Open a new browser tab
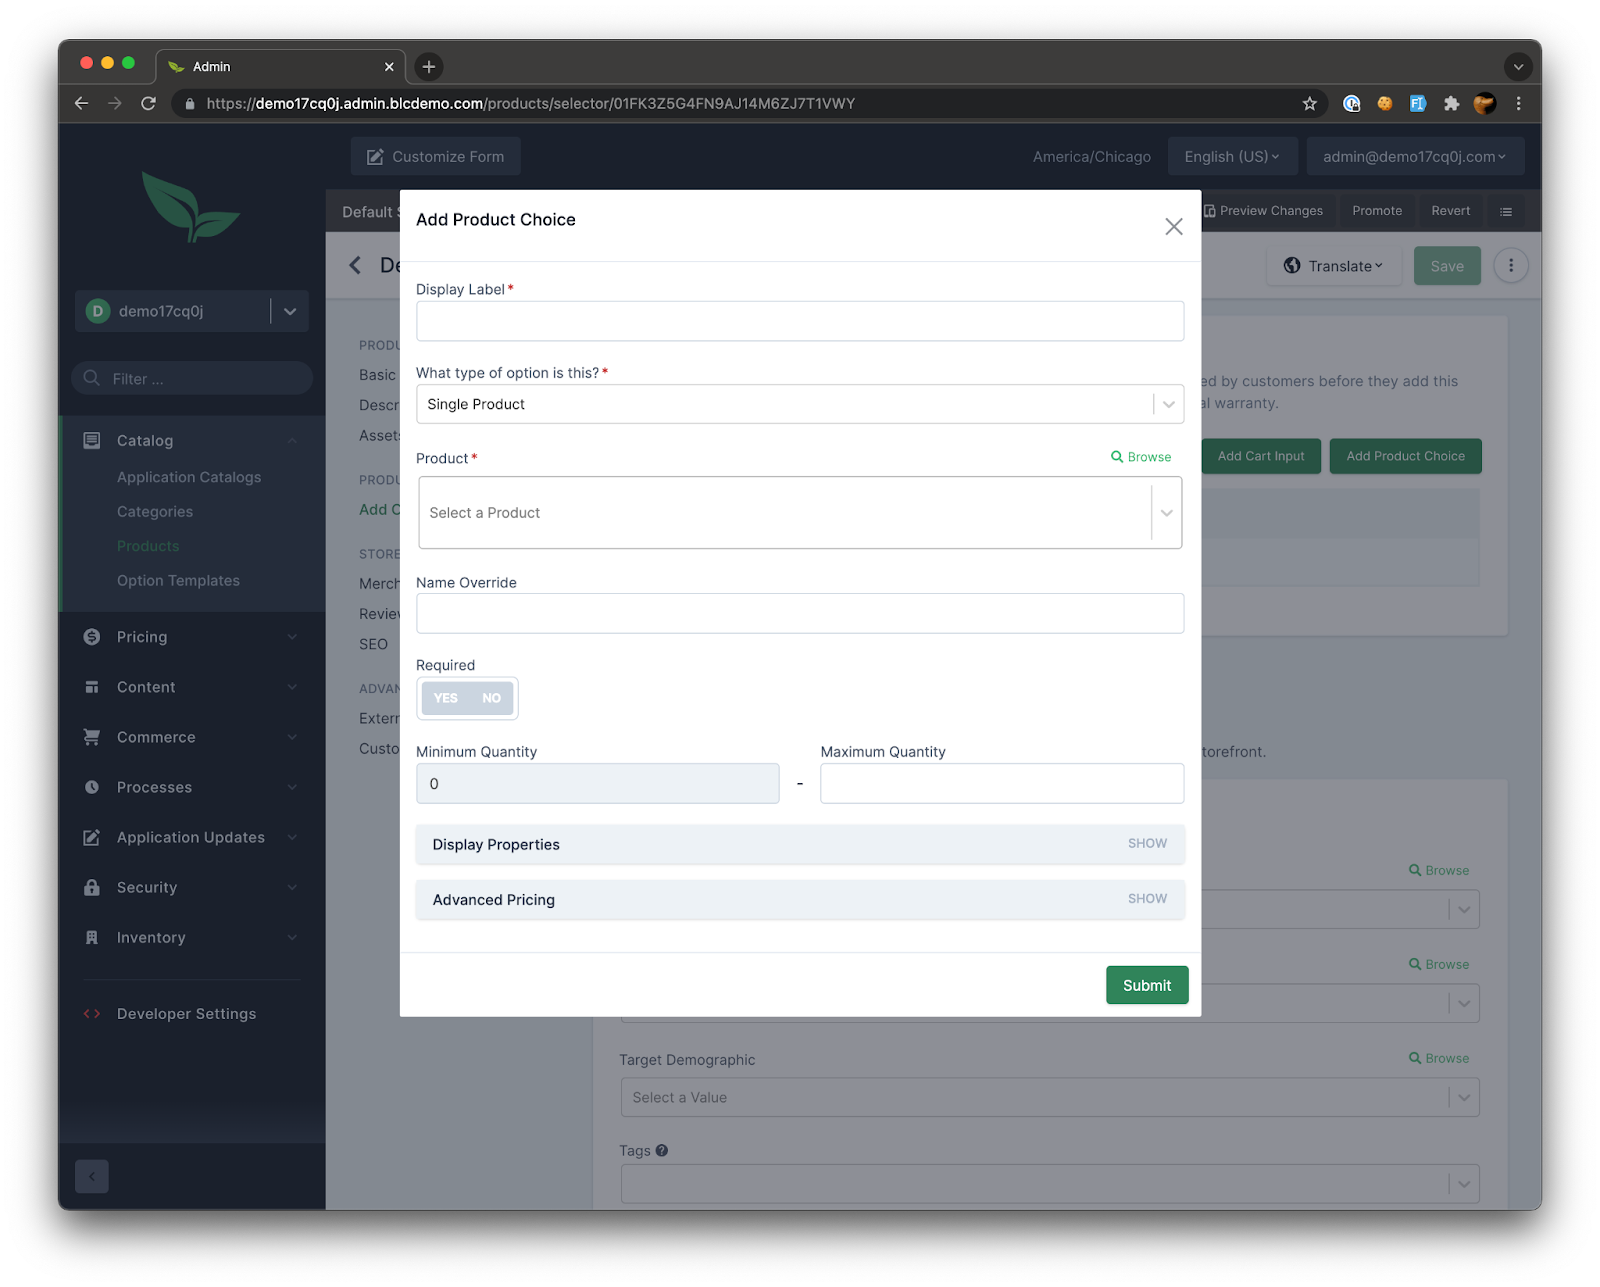The height and width of the screenshot is (1287, 1600). click(429, 67)
